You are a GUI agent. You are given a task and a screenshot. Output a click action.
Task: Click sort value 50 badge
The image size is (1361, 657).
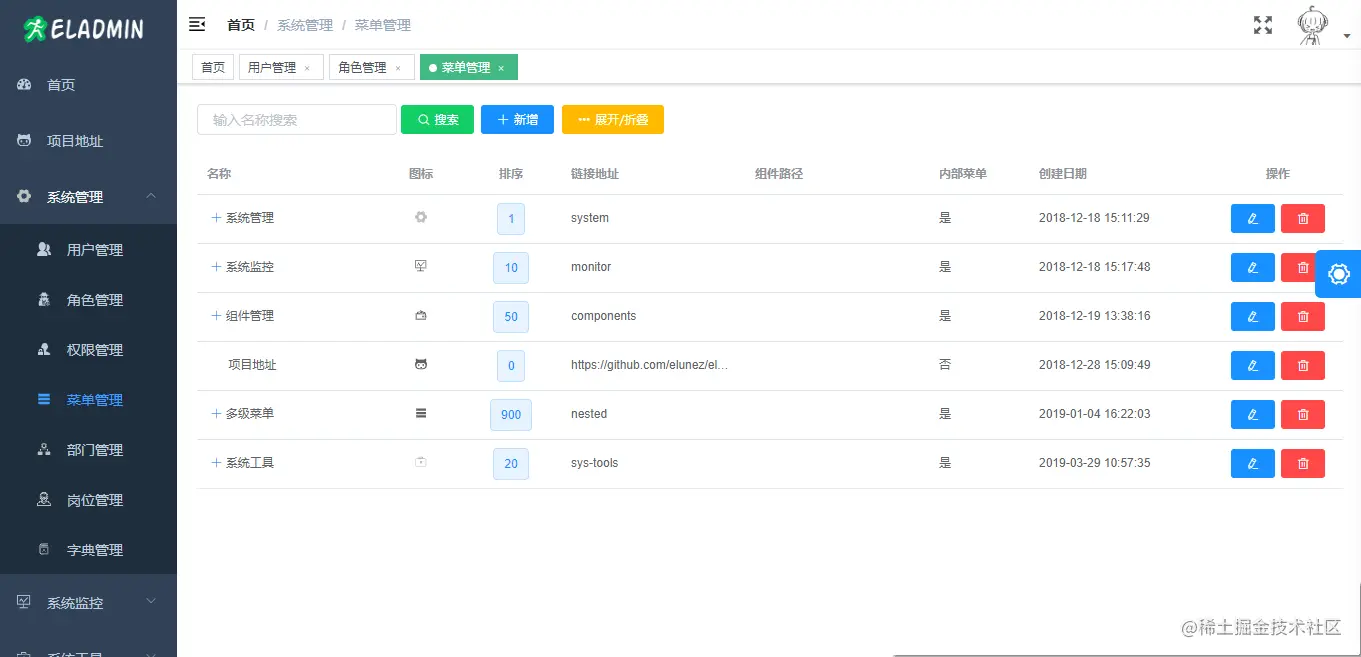(x=511, y=316)
